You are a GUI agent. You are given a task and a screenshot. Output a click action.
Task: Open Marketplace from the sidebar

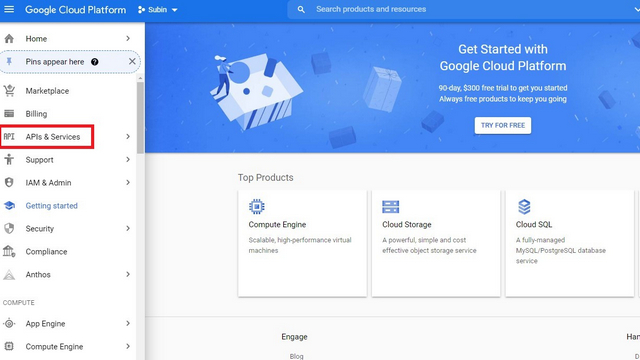tap(47, 91)
